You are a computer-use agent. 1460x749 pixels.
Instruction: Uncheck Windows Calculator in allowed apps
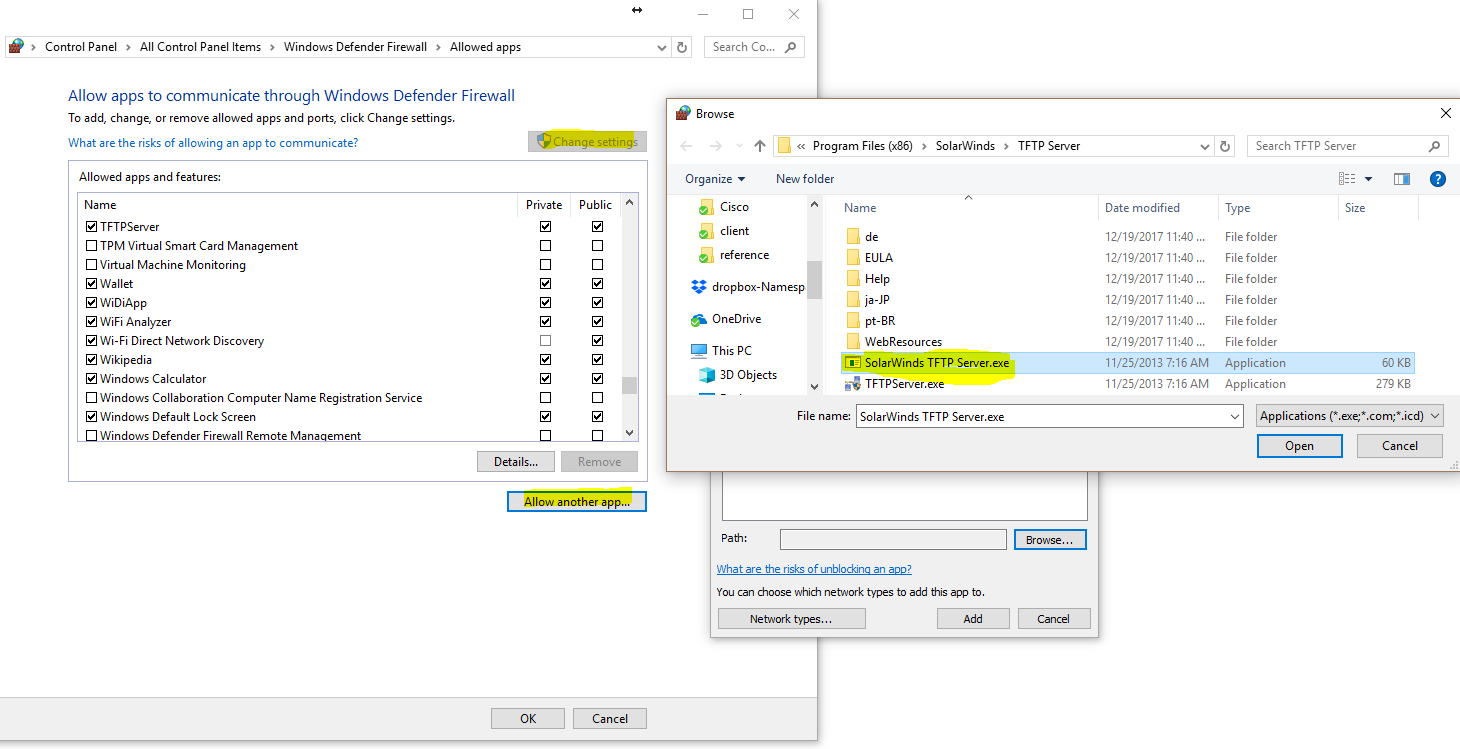click(91, 378)
